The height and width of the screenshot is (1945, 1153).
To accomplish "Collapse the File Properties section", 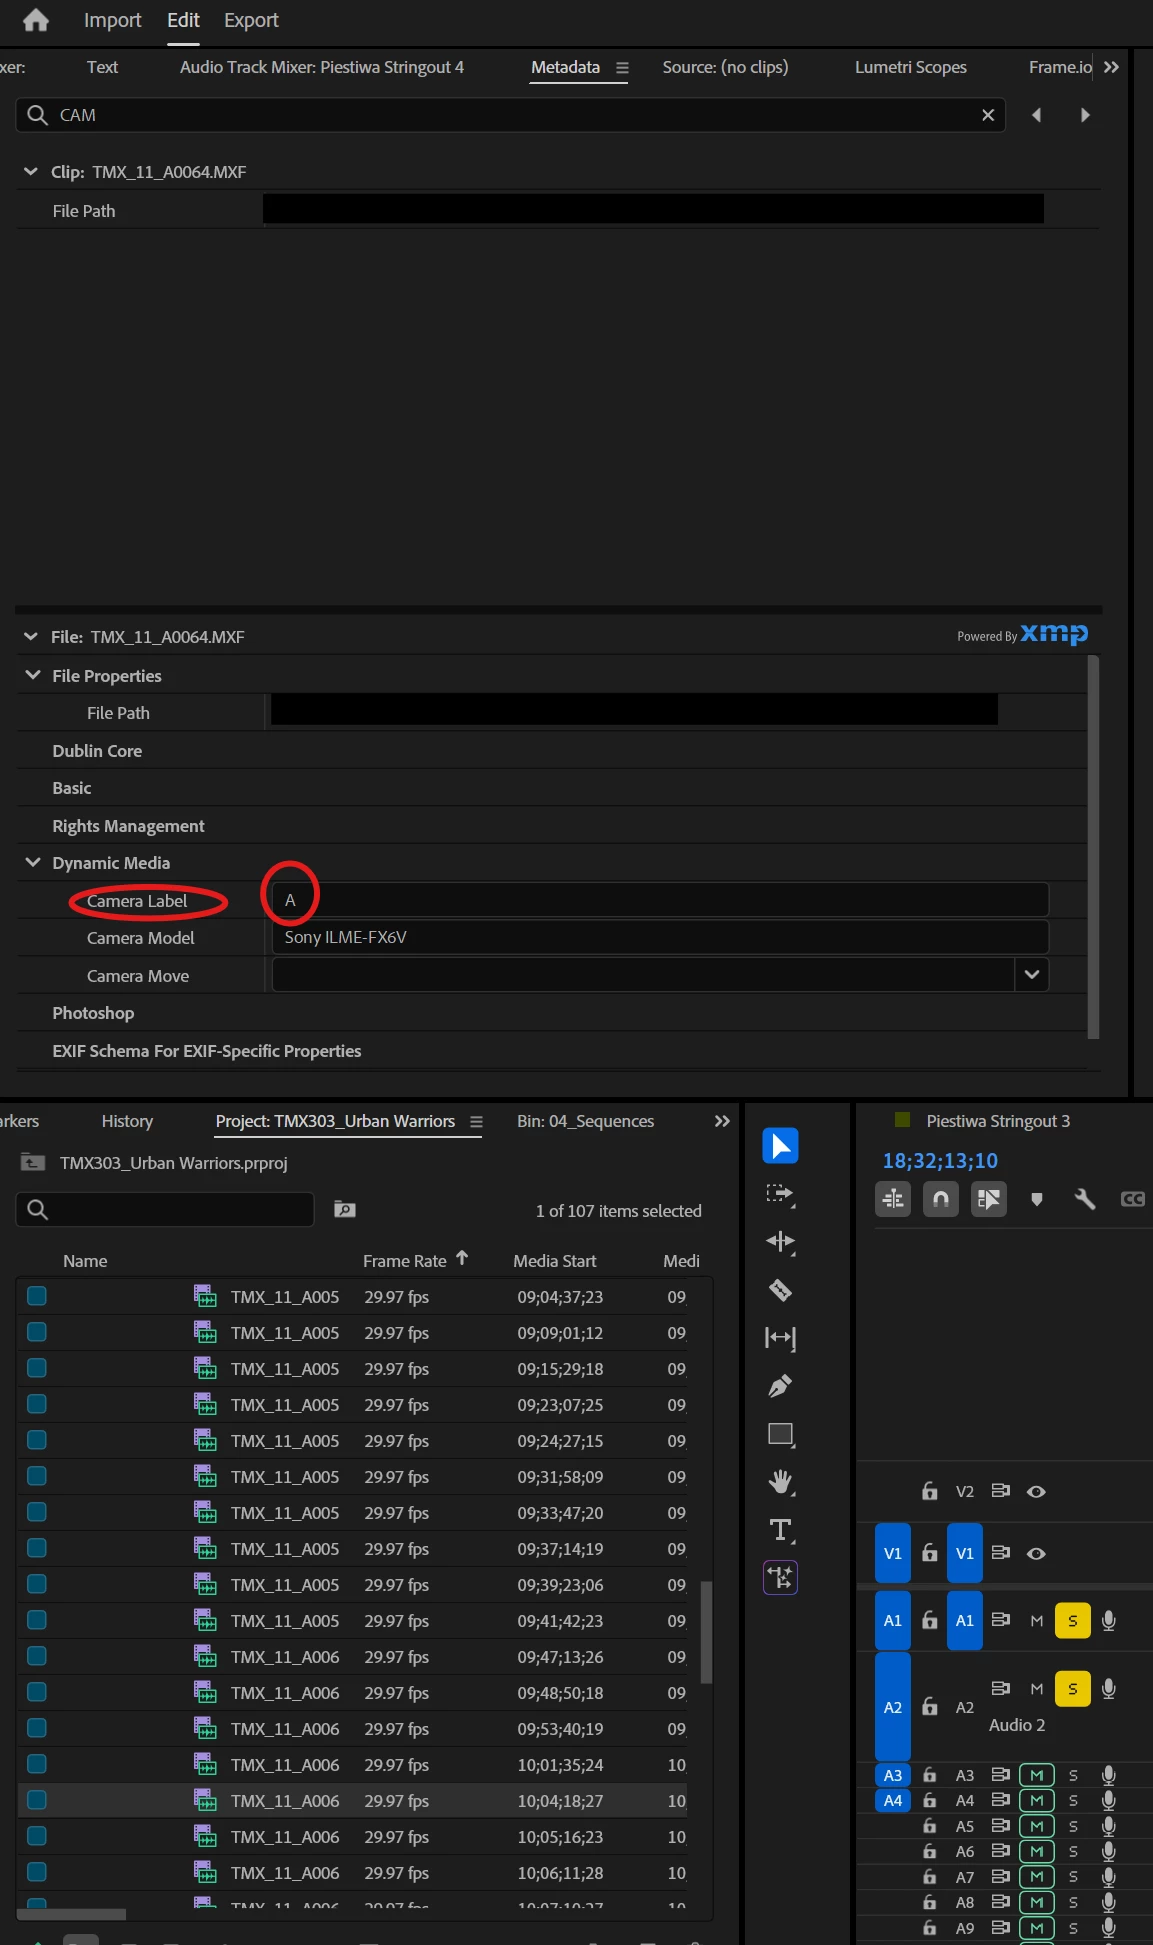I will pos(33,675).
